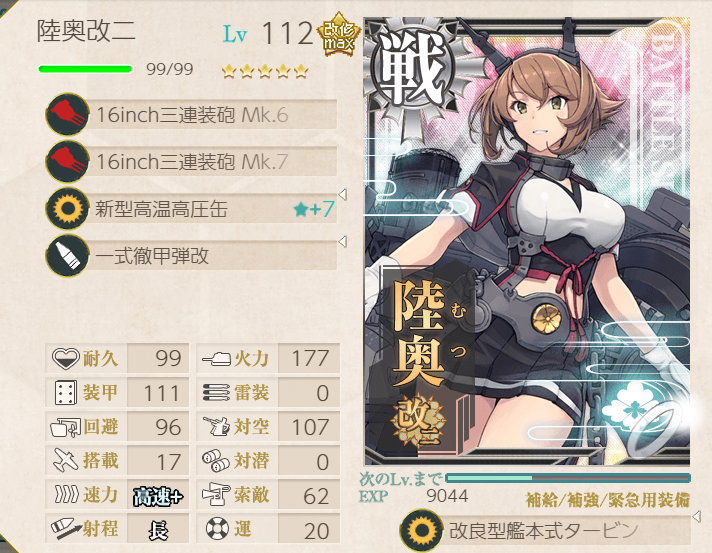Click the red main gun icon for 16inch Mk.7

point(67,162)
